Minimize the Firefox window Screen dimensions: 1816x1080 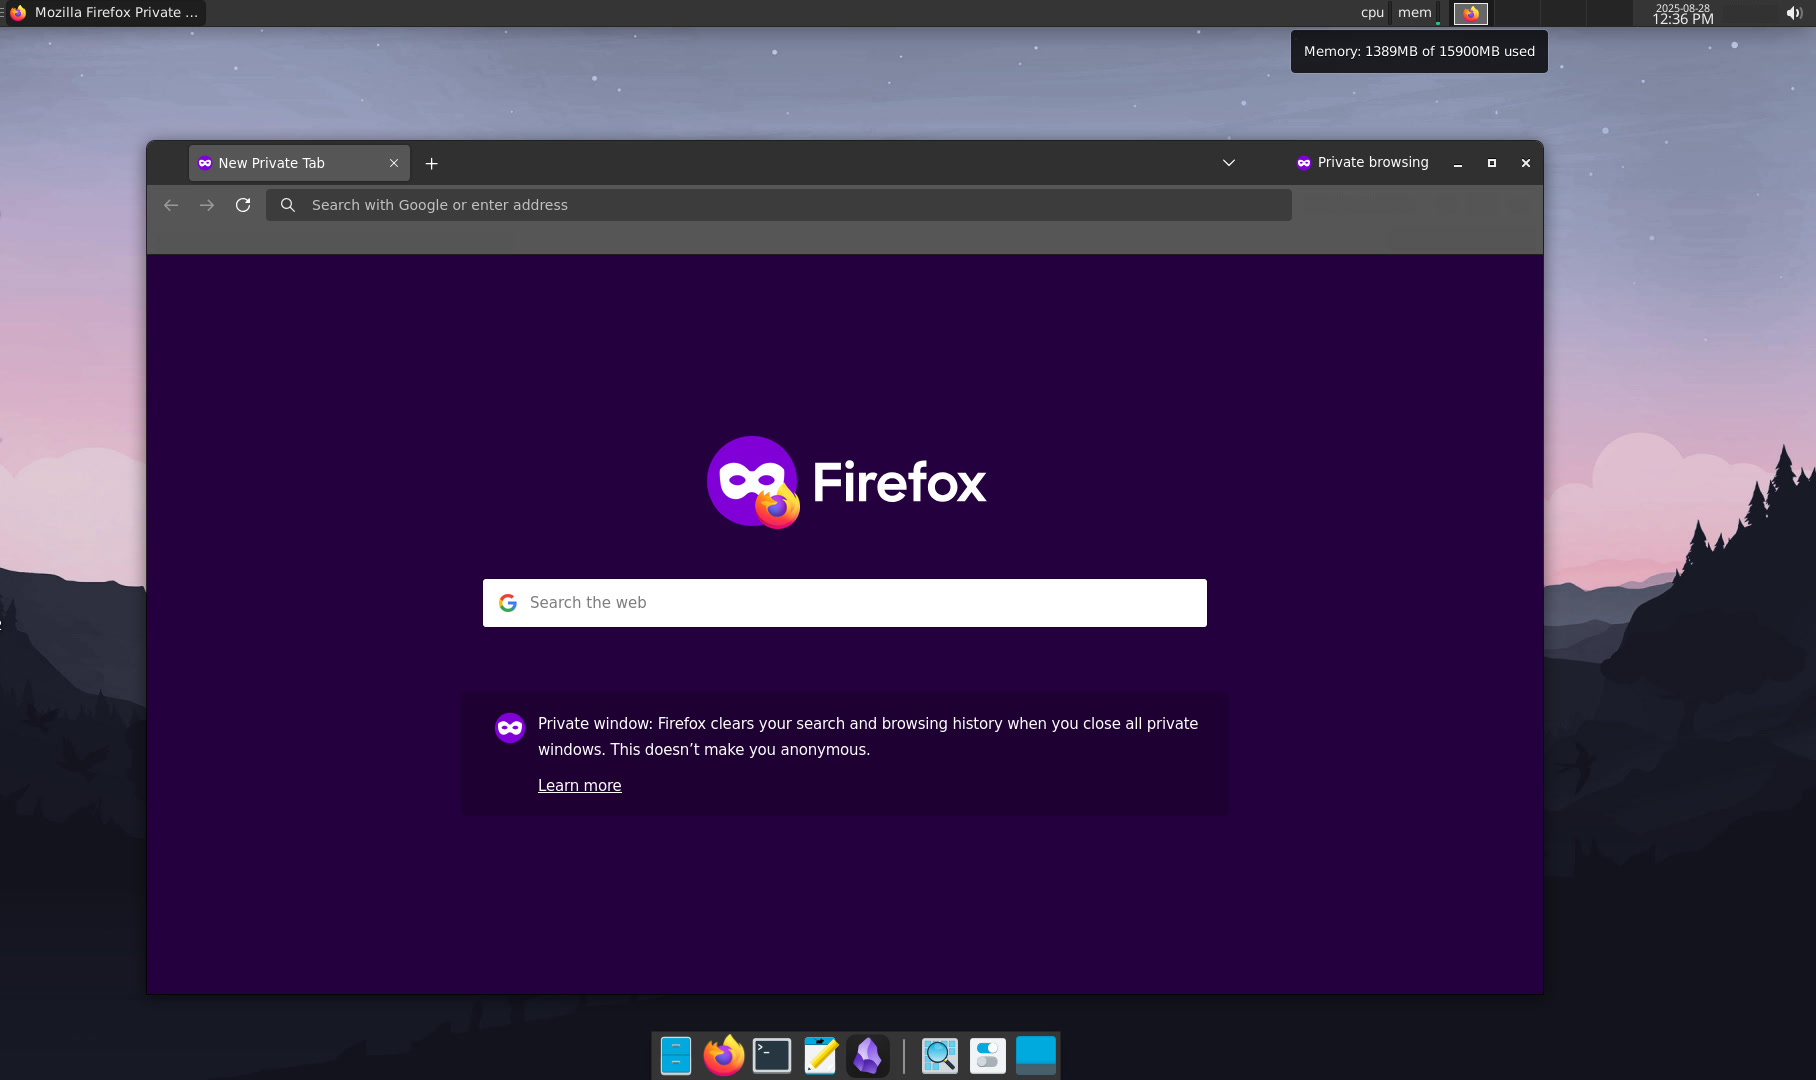tap(1458, 163)
